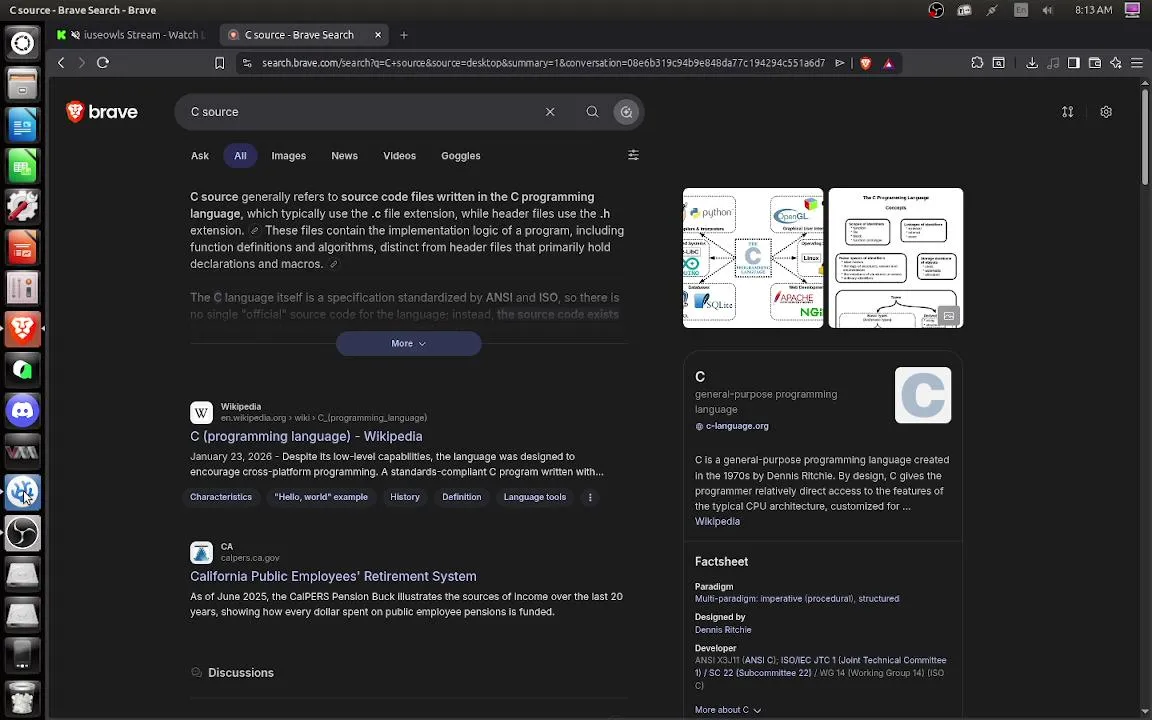Click the AI answer icon beside search

626,112
